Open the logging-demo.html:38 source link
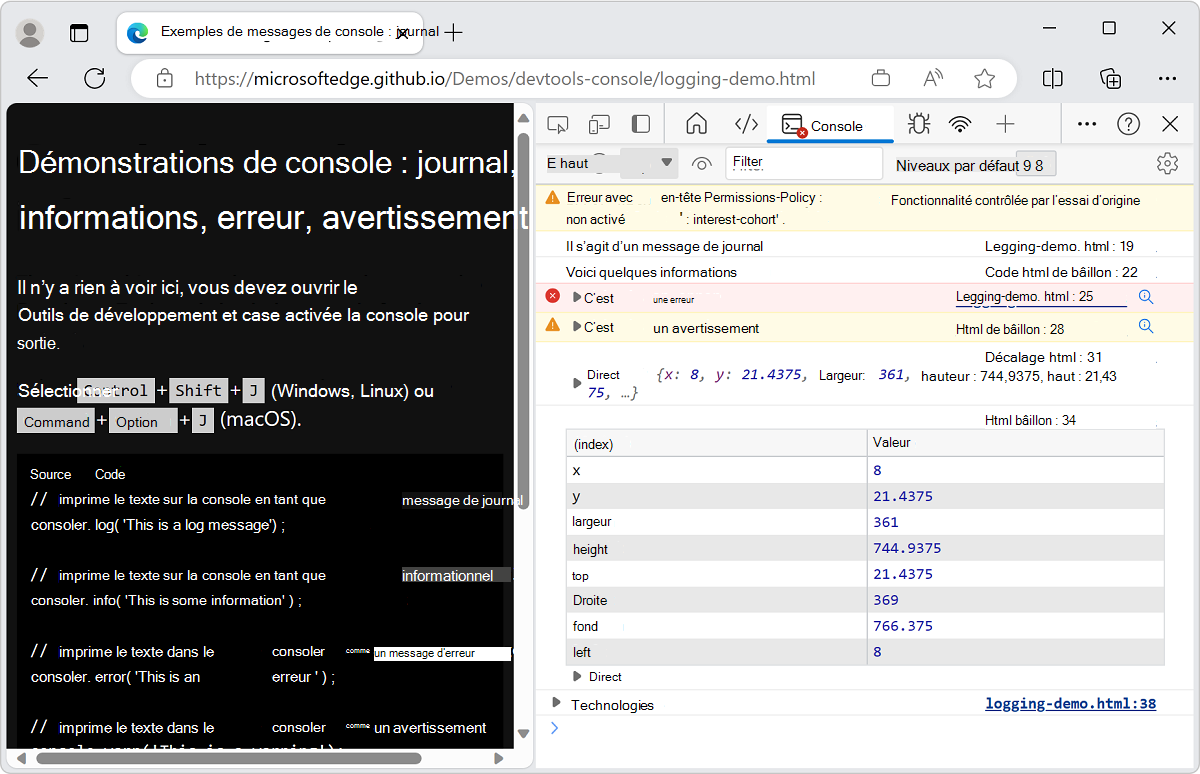The image size is (1200, 774). (1070, 703)
